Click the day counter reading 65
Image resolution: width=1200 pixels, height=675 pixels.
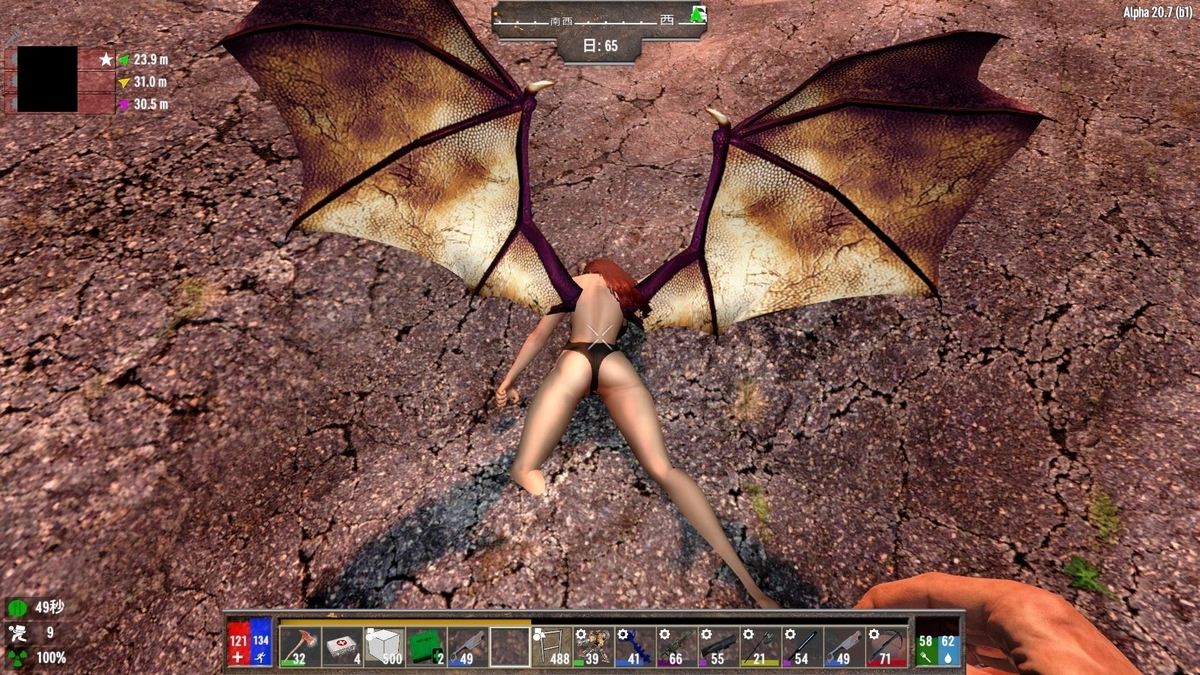(x=600, y=47)
